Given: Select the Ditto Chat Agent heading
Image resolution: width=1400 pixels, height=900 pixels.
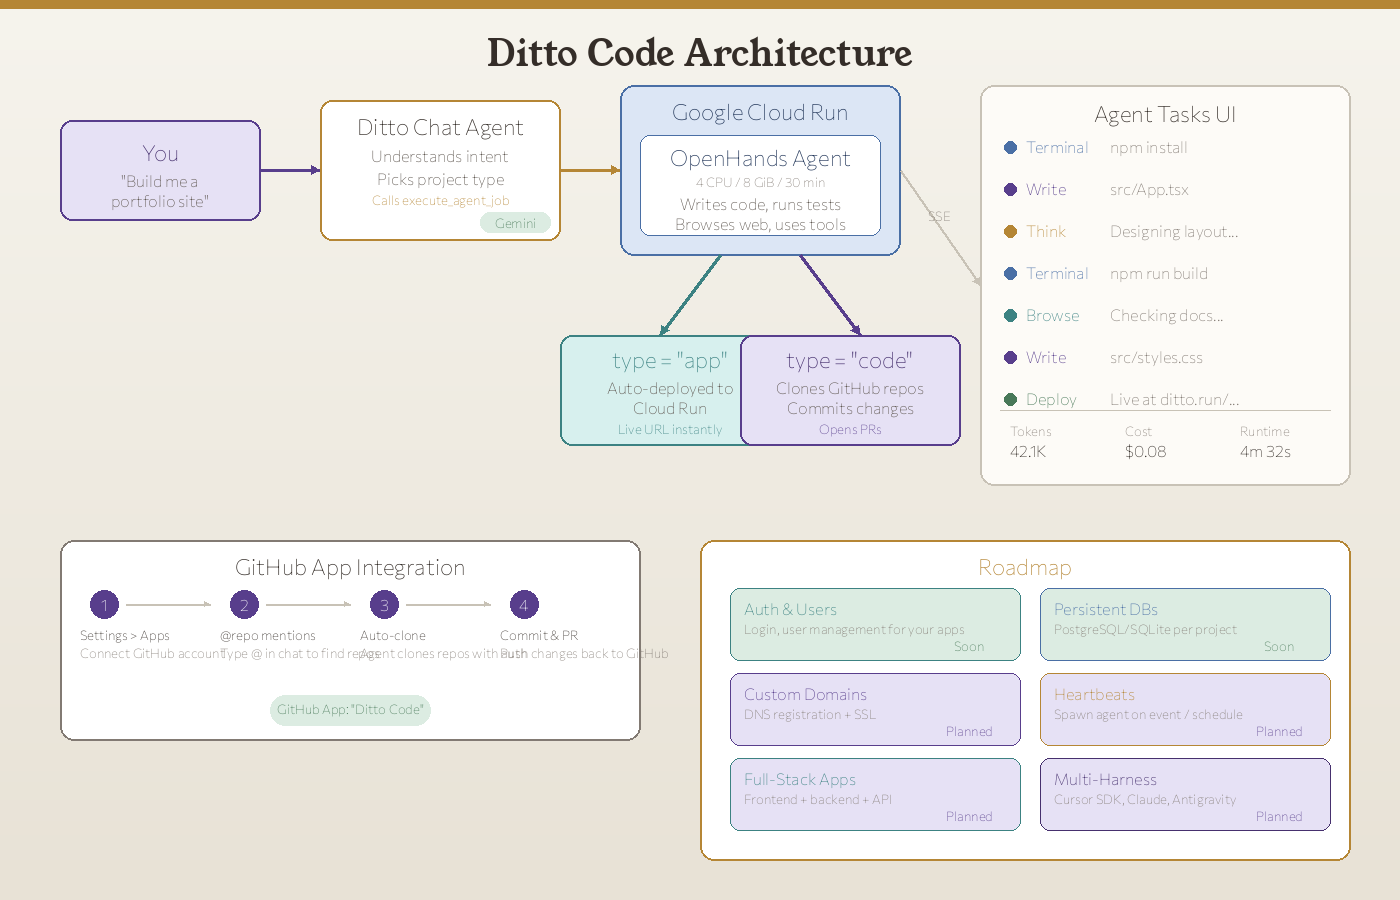Looking at the screenshot, I should tap(440, 128).
